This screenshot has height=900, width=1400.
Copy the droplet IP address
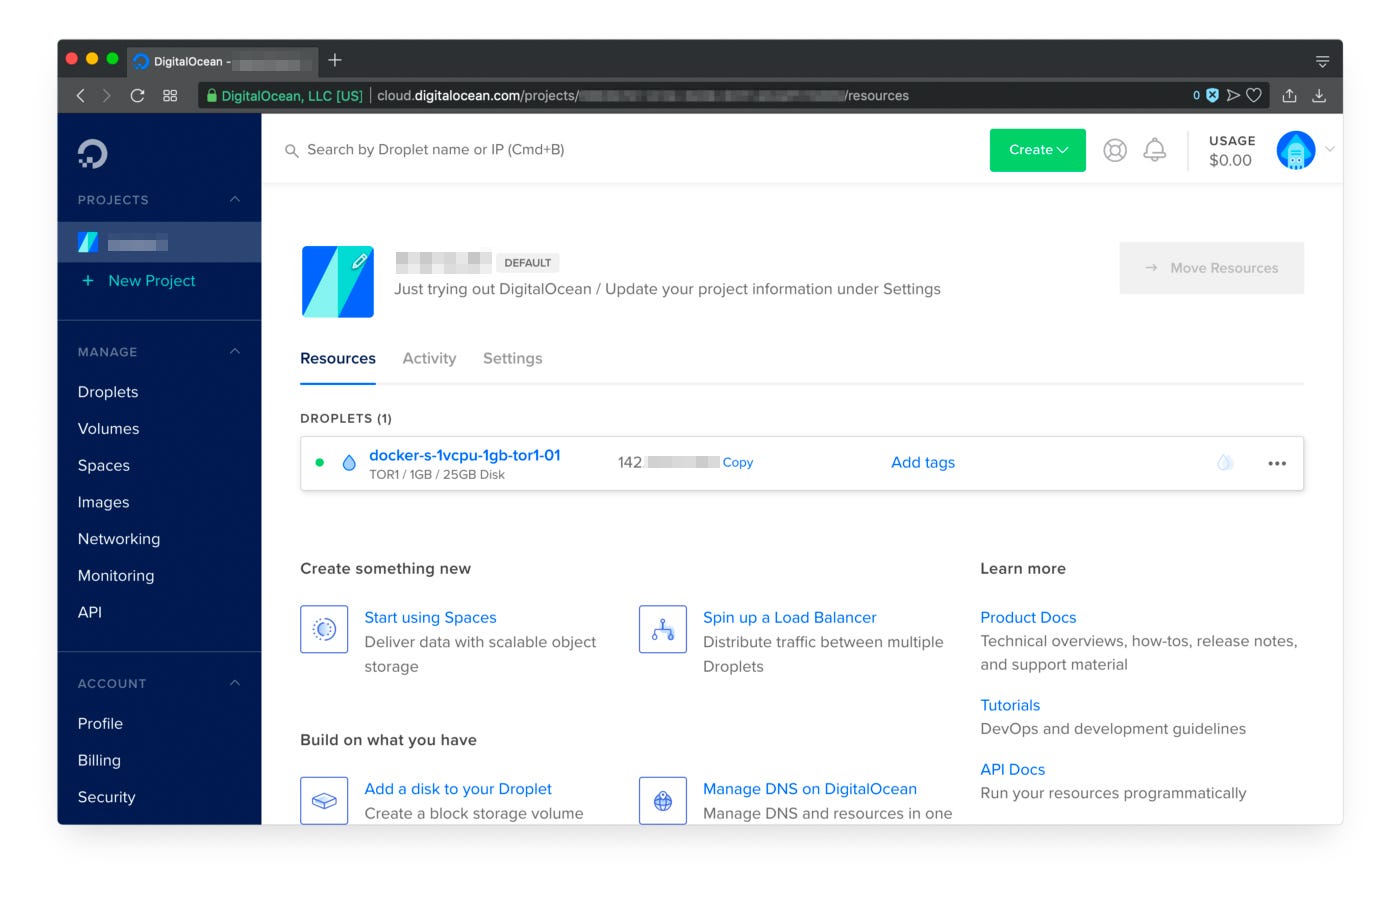(738, 462)
